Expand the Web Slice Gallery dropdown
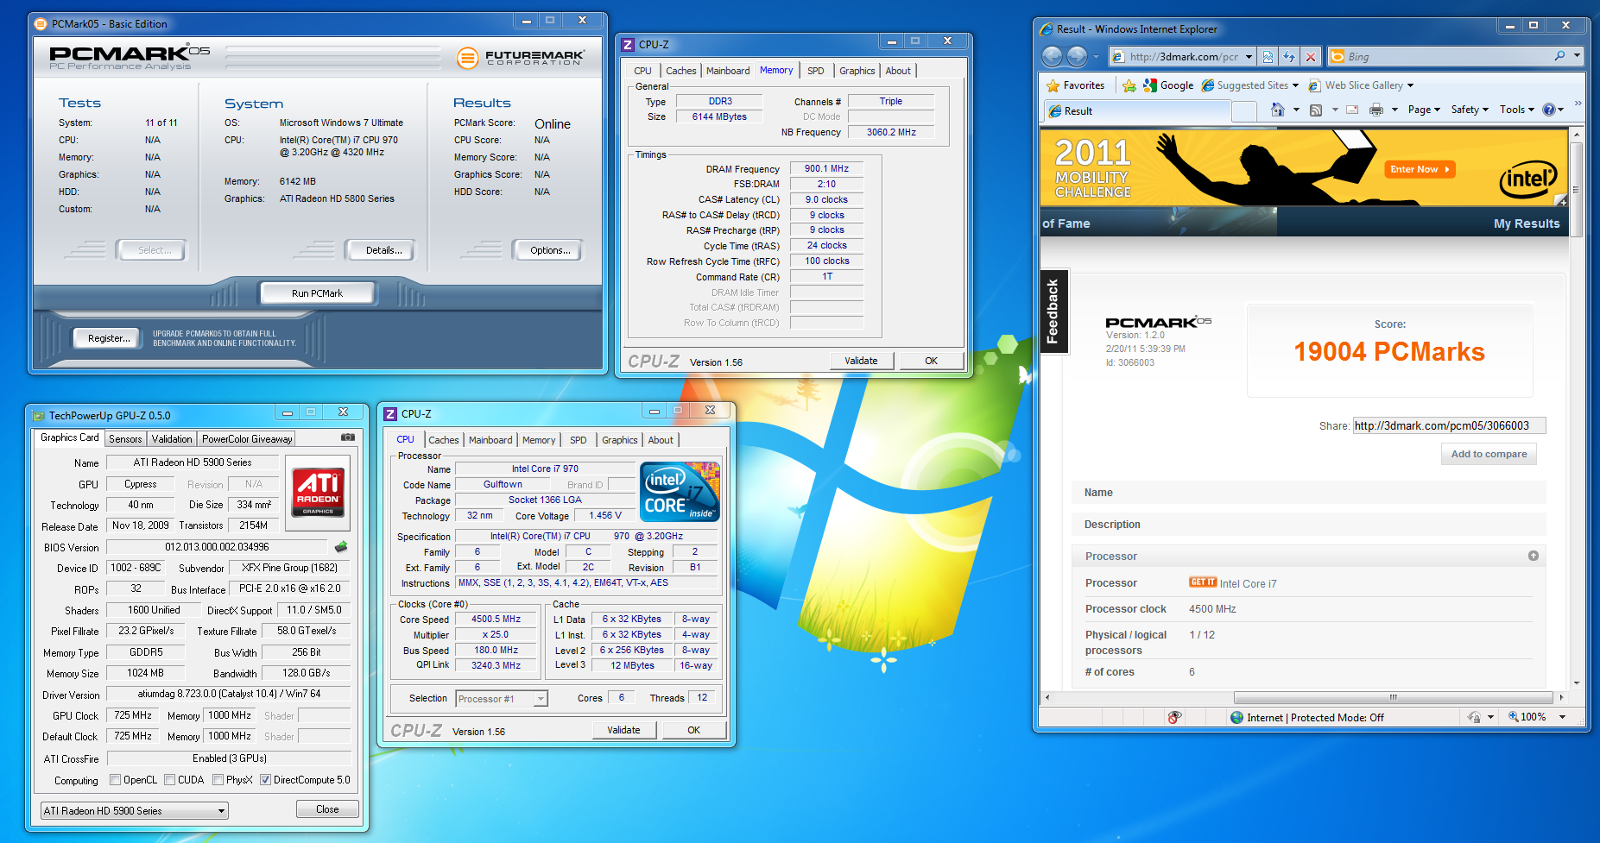This screenshot has width=1600, height=843. [1410, 86]
